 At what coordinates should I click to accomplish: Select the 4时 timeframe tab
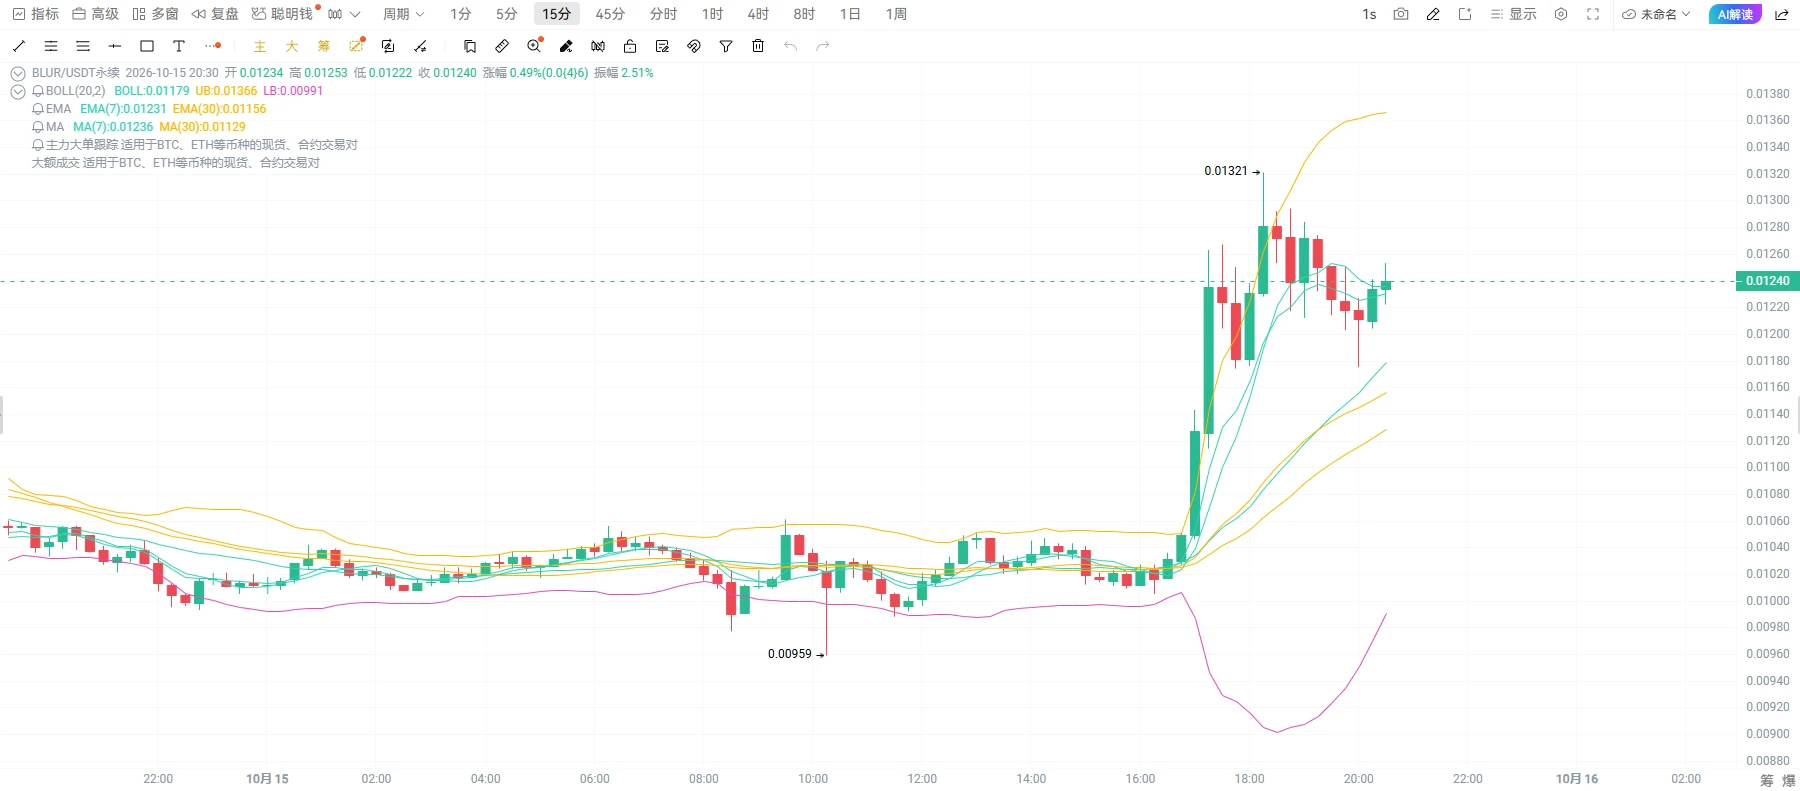[758, 14]
